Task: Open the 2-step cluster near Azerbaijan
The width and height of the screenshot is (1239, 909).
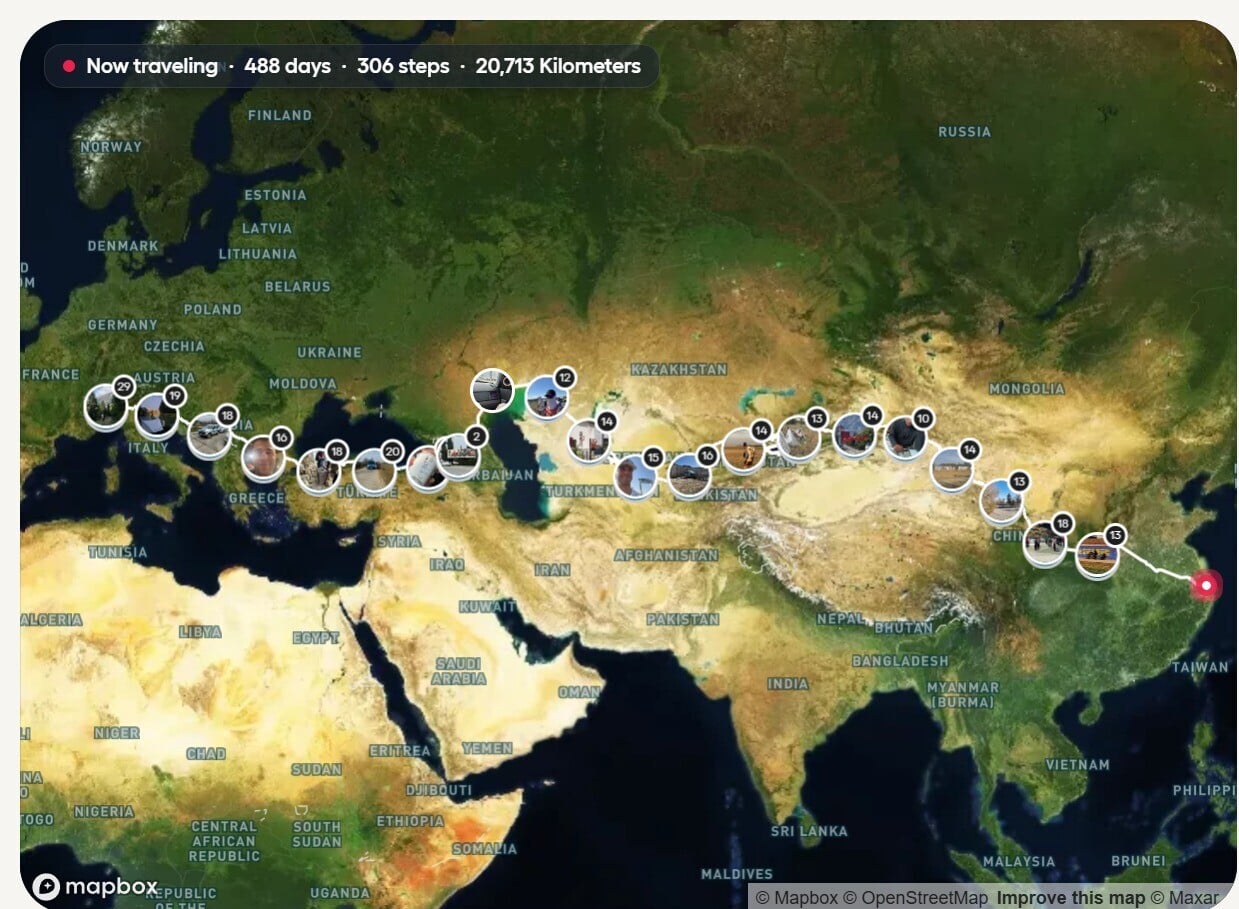Action: point(458,455)
